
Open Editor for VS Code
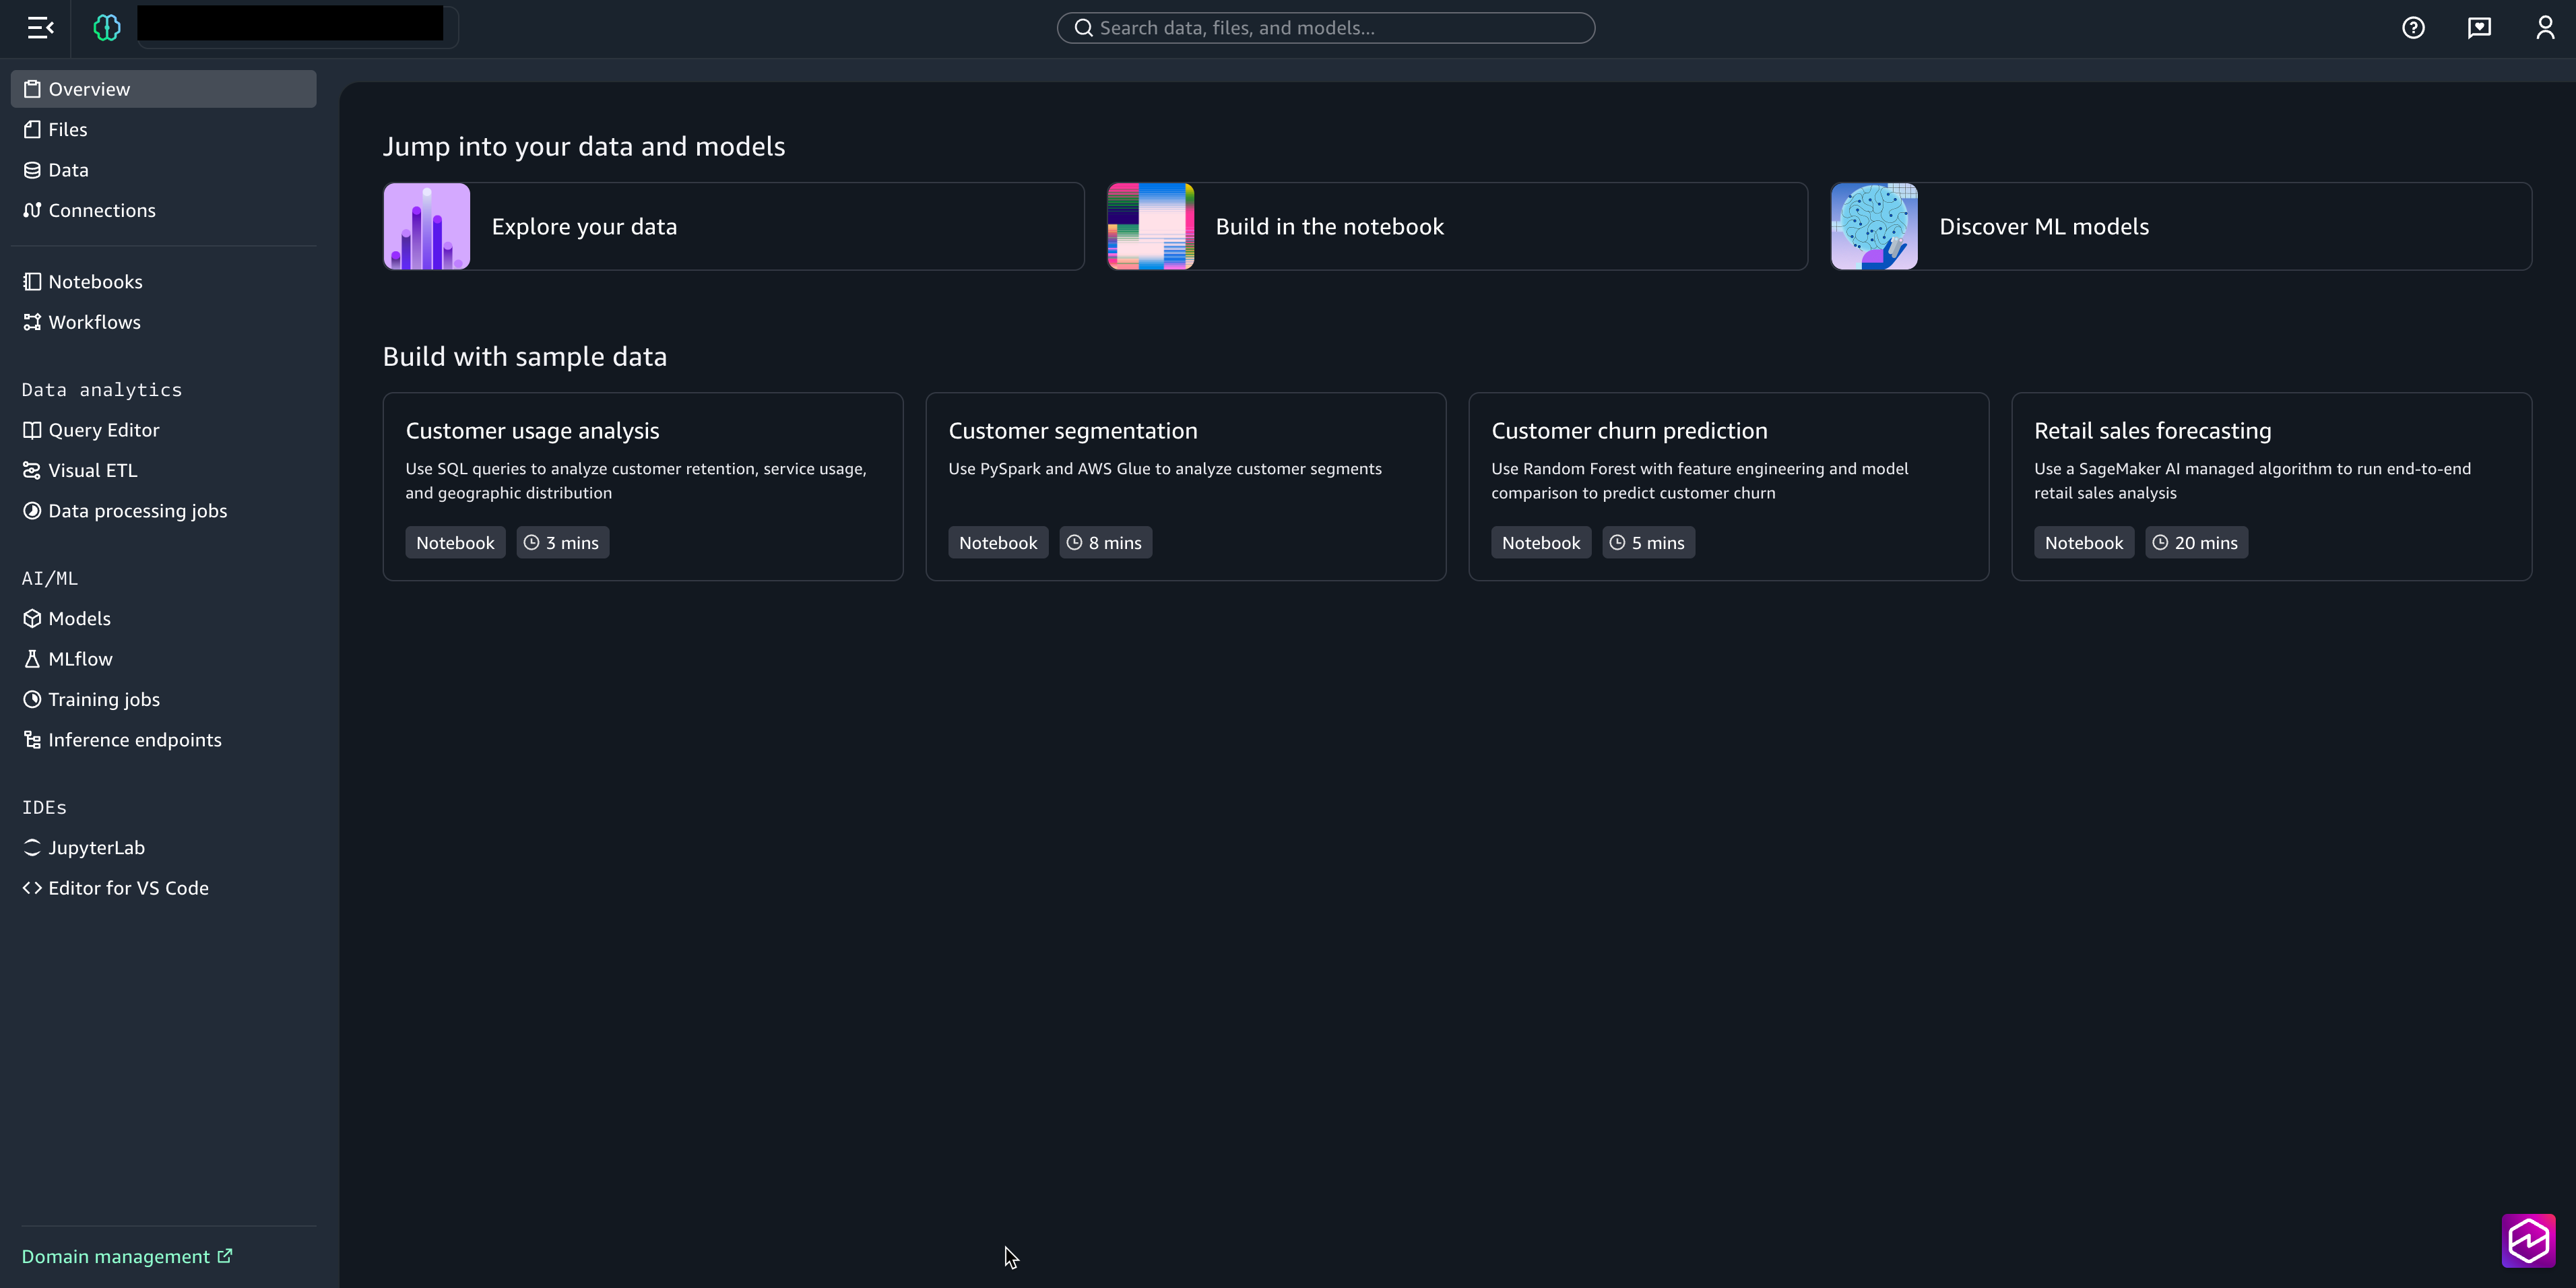pos(128,889)
